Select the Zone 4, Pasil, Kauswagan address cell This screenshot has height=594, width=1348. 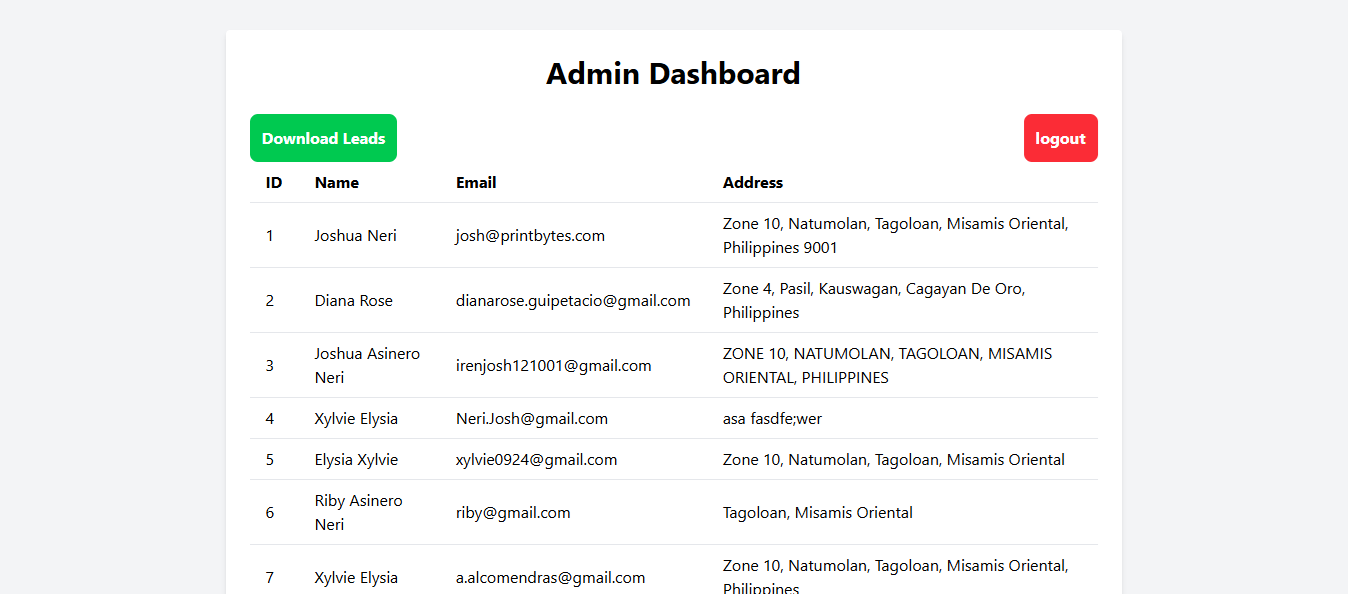873,301
